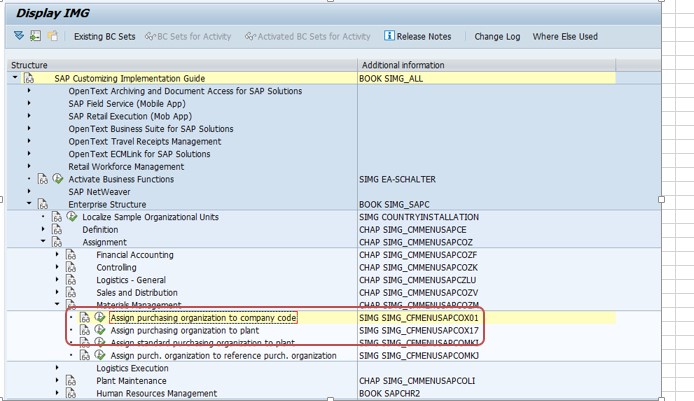Expand Sales and Distribution node
The height and width of the screenshot is (401, 694).
[x=57, y=292]
